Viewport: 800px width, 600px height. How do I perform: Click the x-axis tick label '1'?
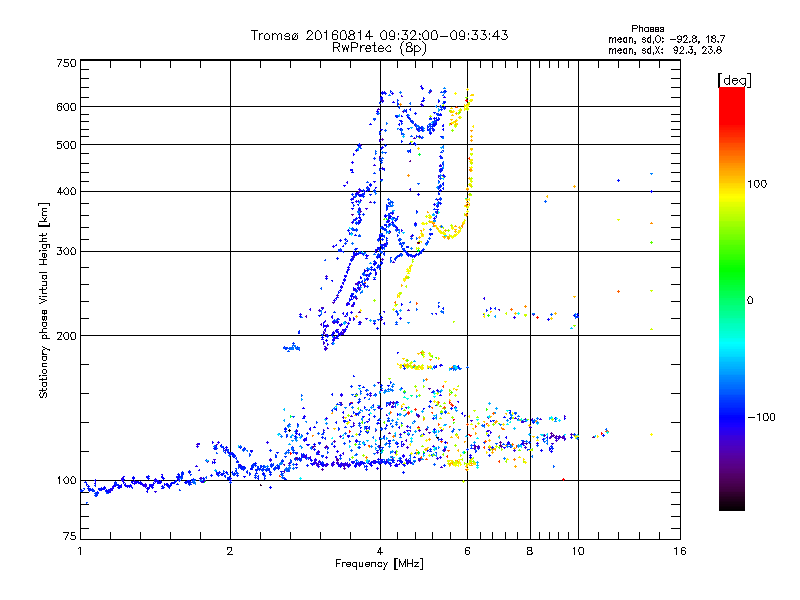pyautogui.click(x=80, y=551)
